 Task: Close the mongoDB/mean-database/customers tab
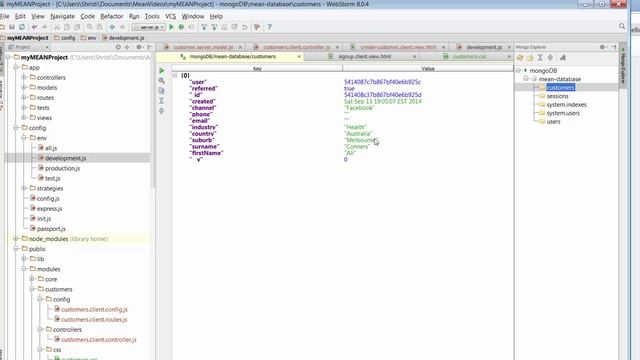coord(299,57)
